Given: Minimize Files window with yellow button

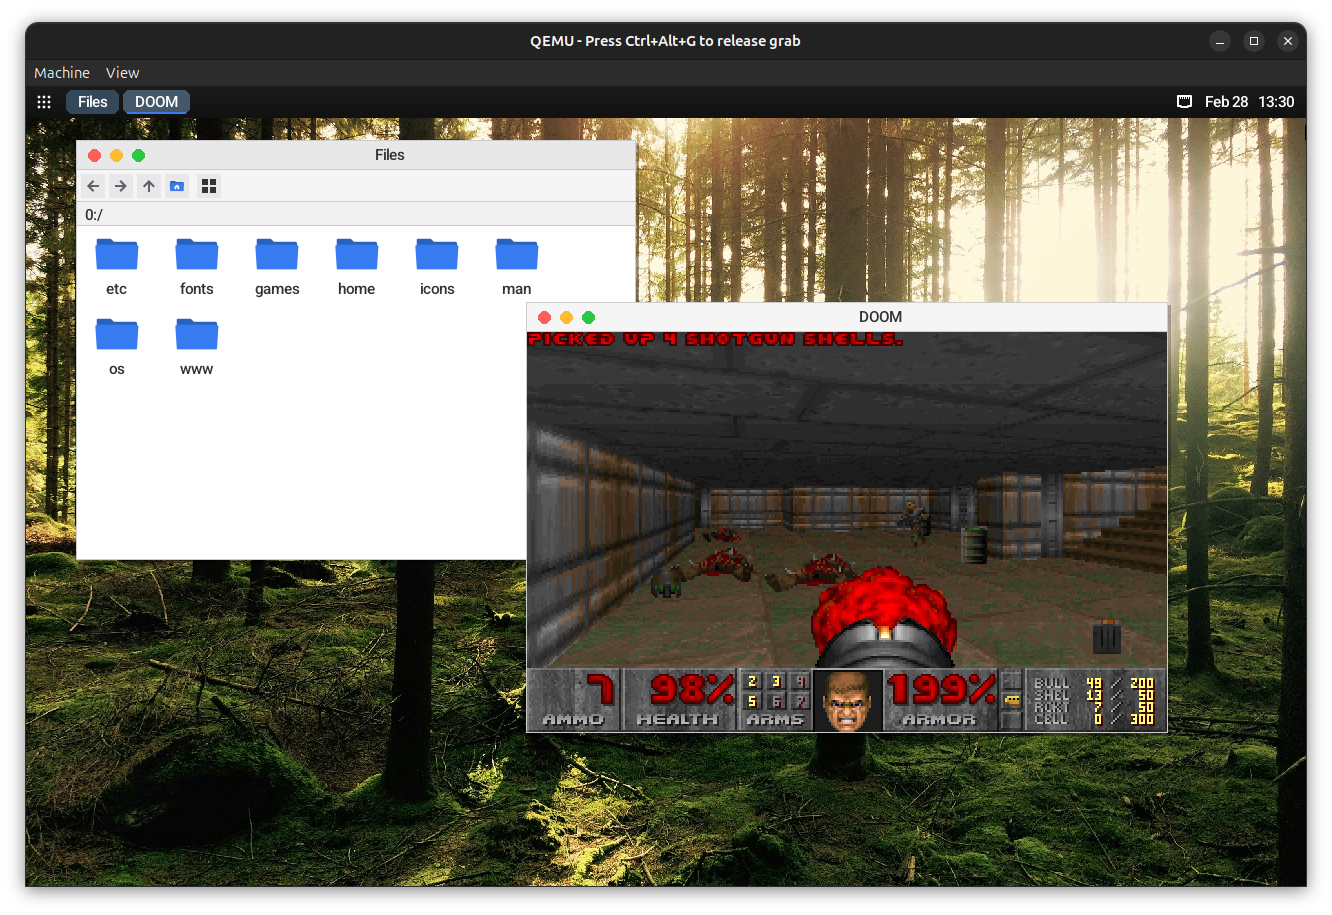Looking at the screenshot, I should click(x=117, y=155).
